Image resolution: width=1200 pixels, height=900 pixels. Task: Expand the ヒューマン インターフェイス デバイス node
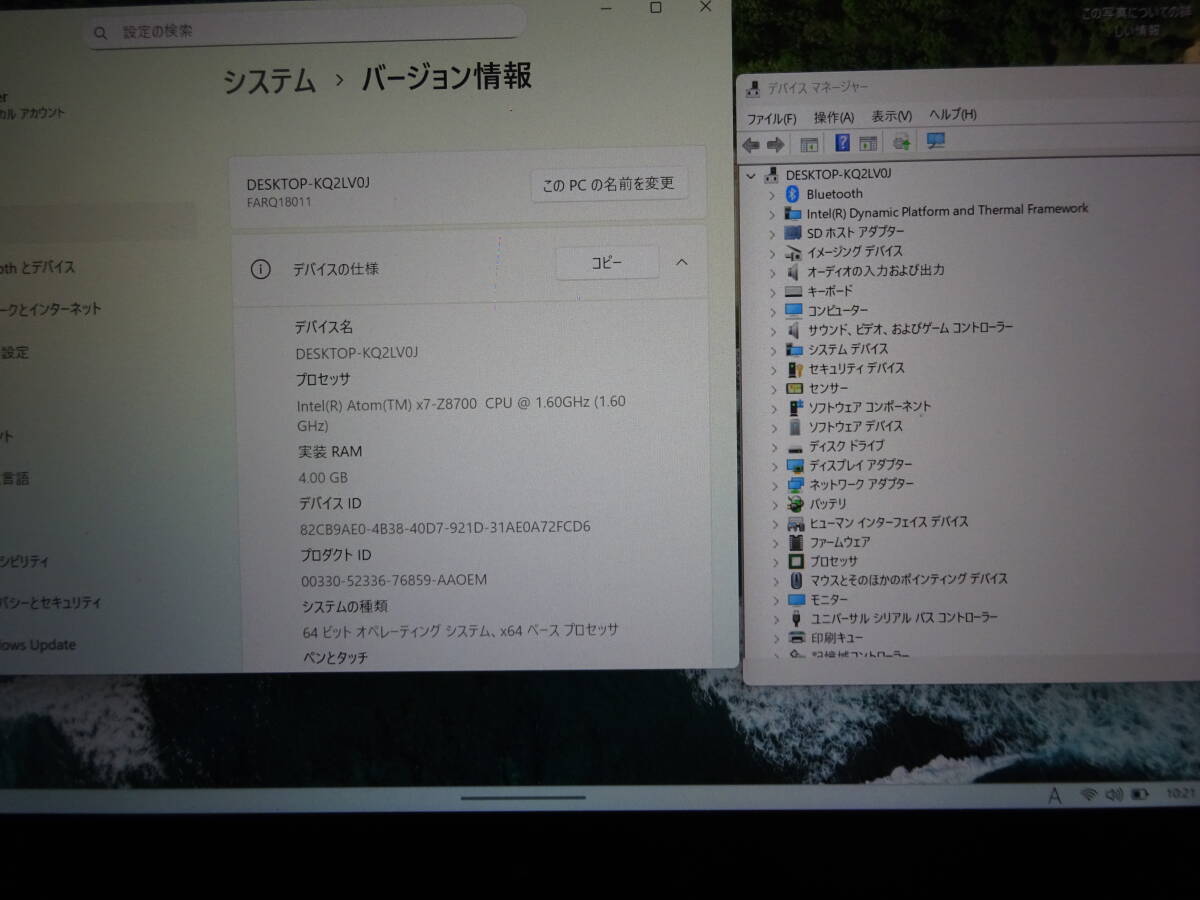(774, 524)
